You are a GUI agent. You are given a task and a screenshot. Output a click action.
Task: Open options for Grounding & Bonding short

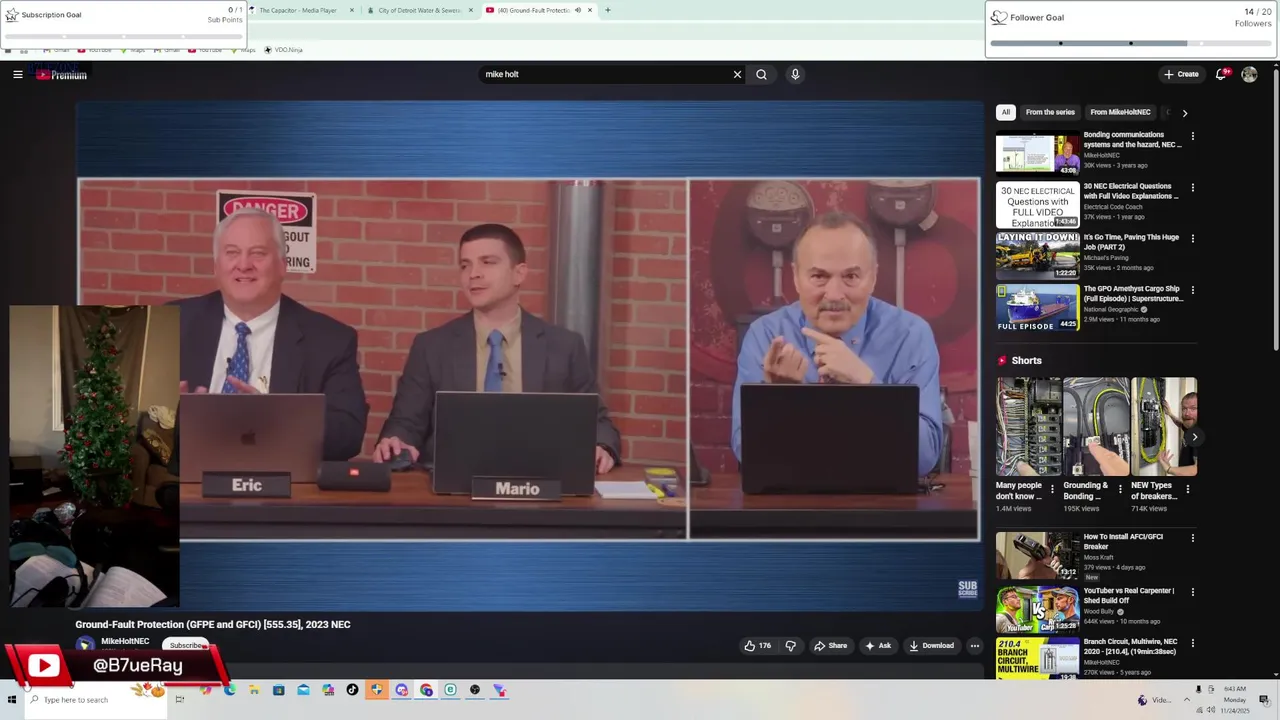pos(1120,489)
